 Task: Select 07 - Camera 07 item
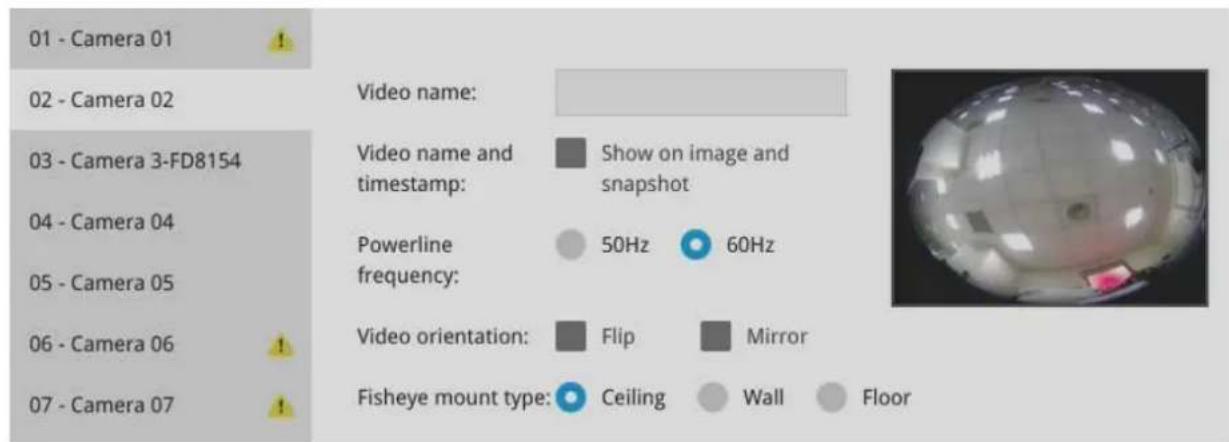coord(160,405)
